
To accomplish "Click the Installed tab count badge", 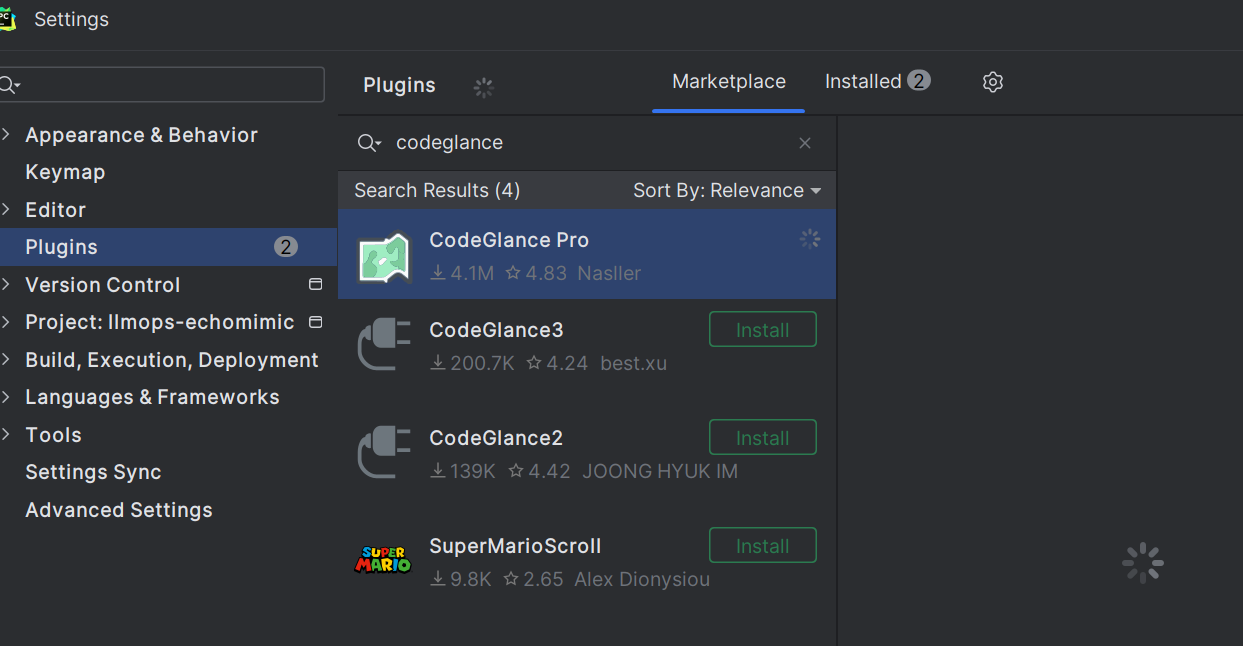I will coord(919,81).
